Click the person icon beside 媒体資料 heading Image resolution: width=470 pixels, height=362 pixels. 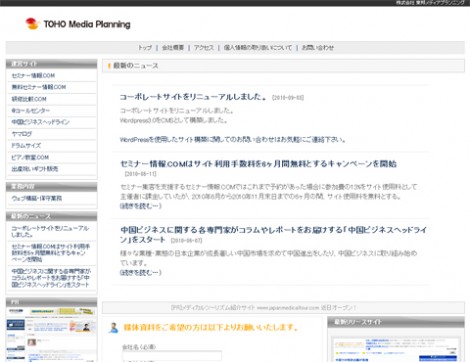click(113, 328)
